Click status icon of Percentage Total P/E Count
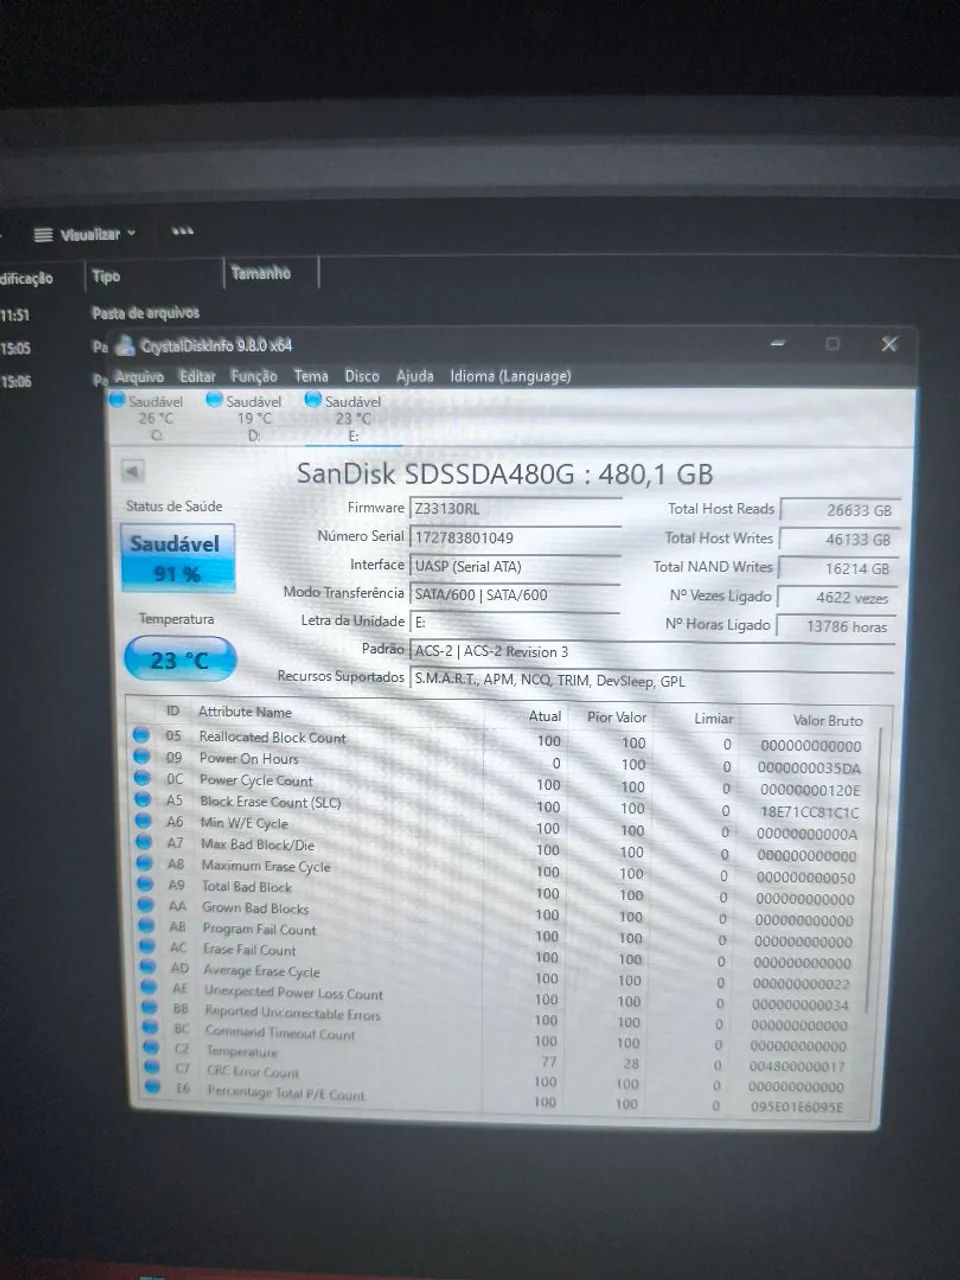Viewport: 960px width, 1280px height. click(x=154, y=1086)
